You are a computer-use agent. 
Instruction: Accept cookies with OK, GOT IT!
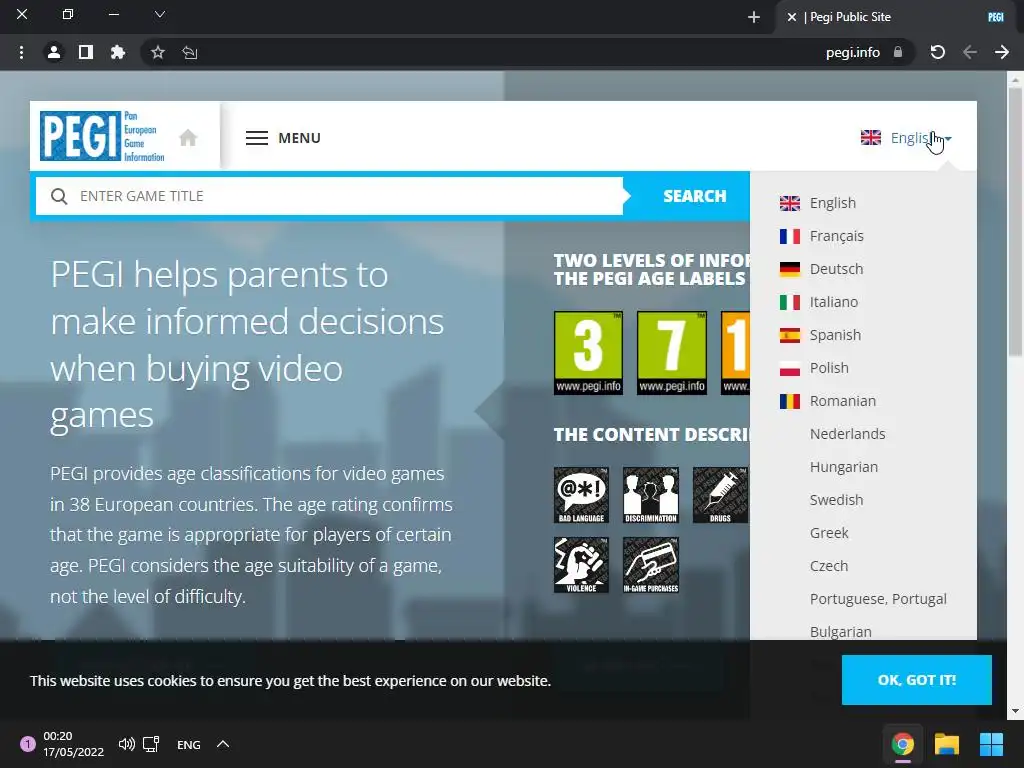point(916,680)
